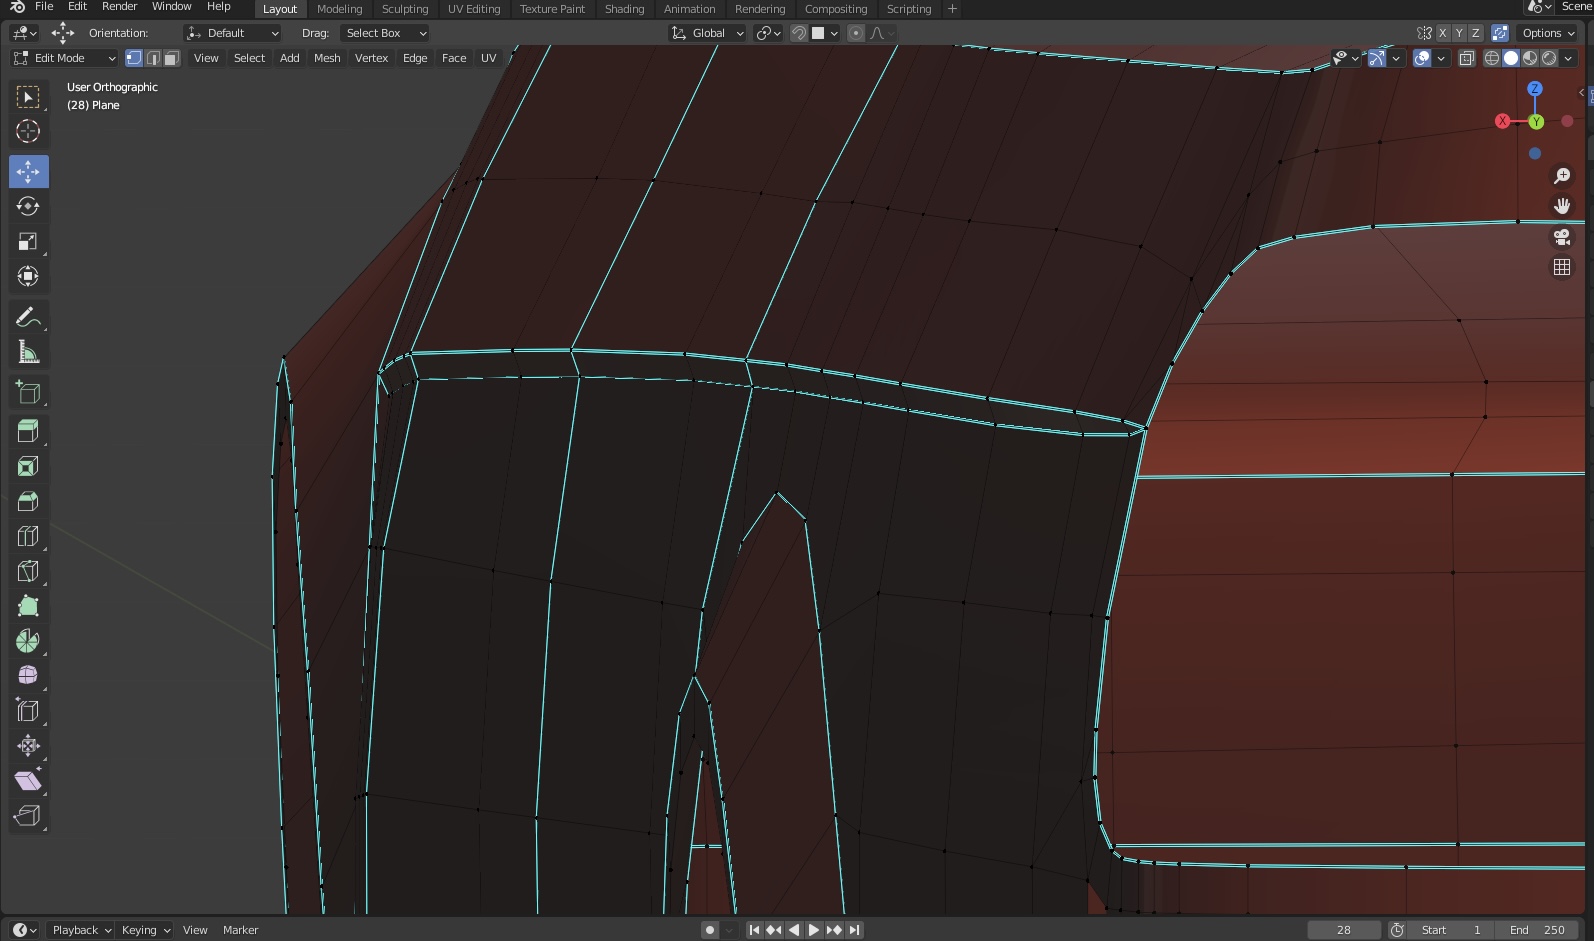Enable proportional editing
The width and height of the screenshot is (1594, 941).
pyautogui.click(x=856, y=33)
